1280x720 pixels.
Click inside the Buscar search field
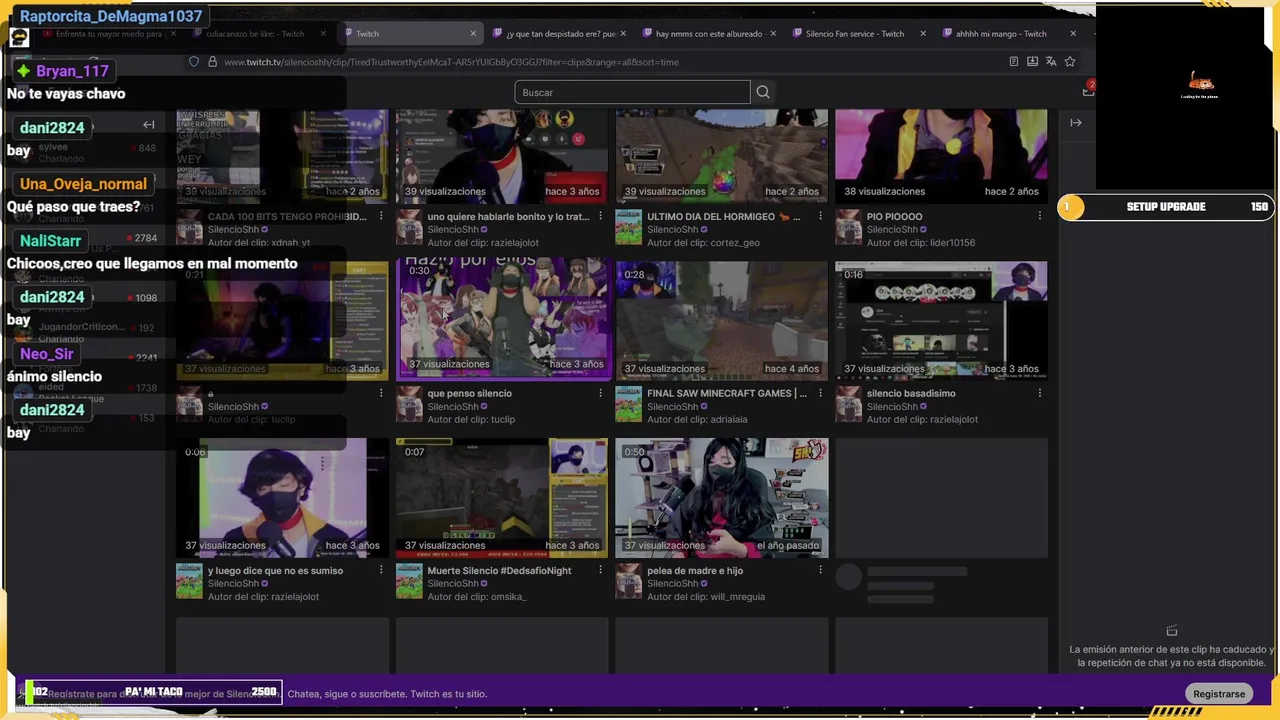[632, 92]
